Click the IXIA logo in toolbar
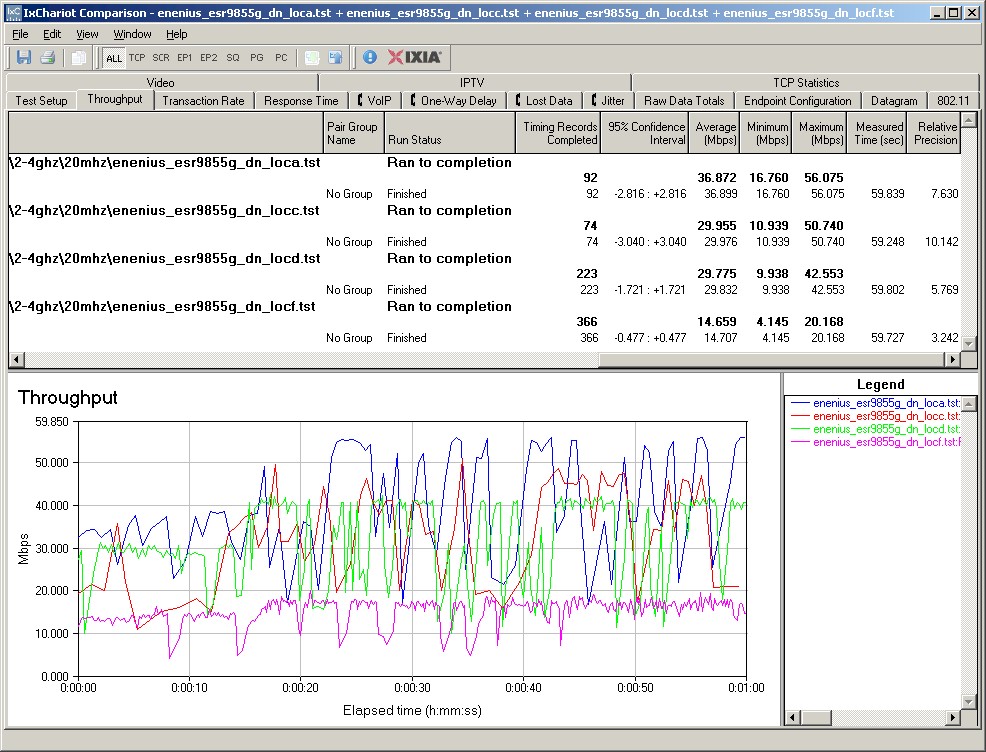 tap(414, 57)
